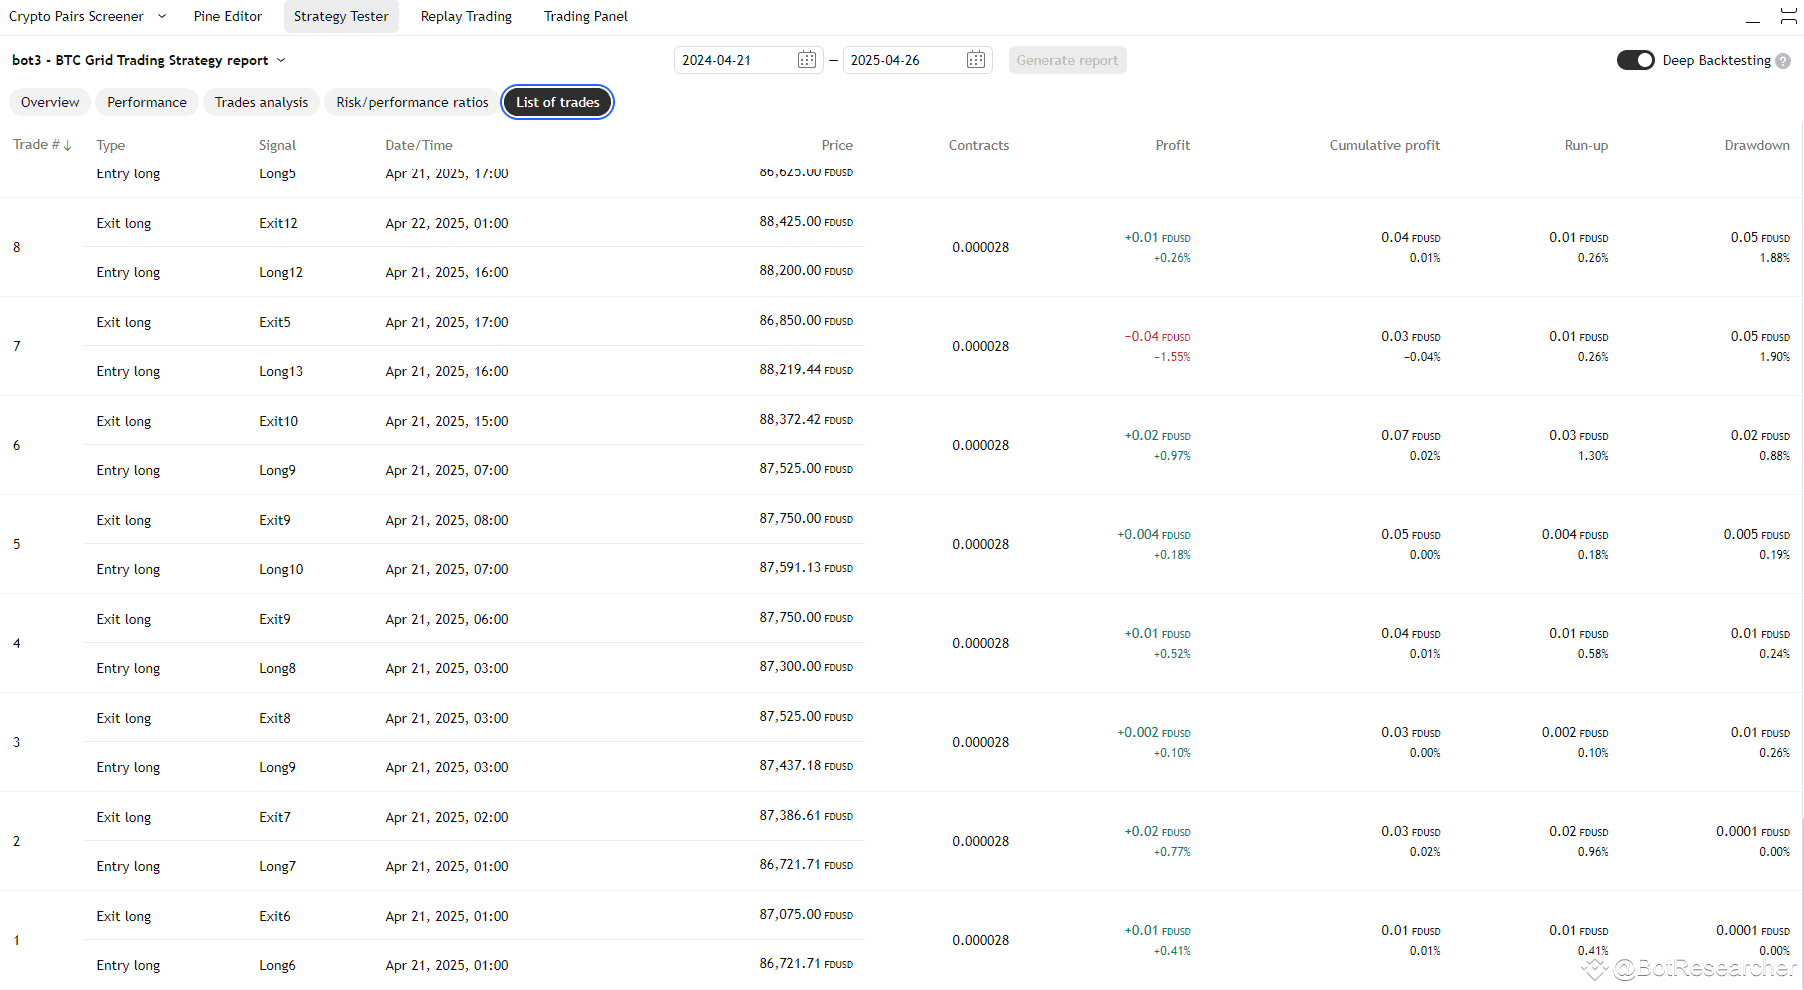The image size is (1804, 990).
Task: Click Exit7 signal cell
Action: pyautogui.click(x=275, y=817)
